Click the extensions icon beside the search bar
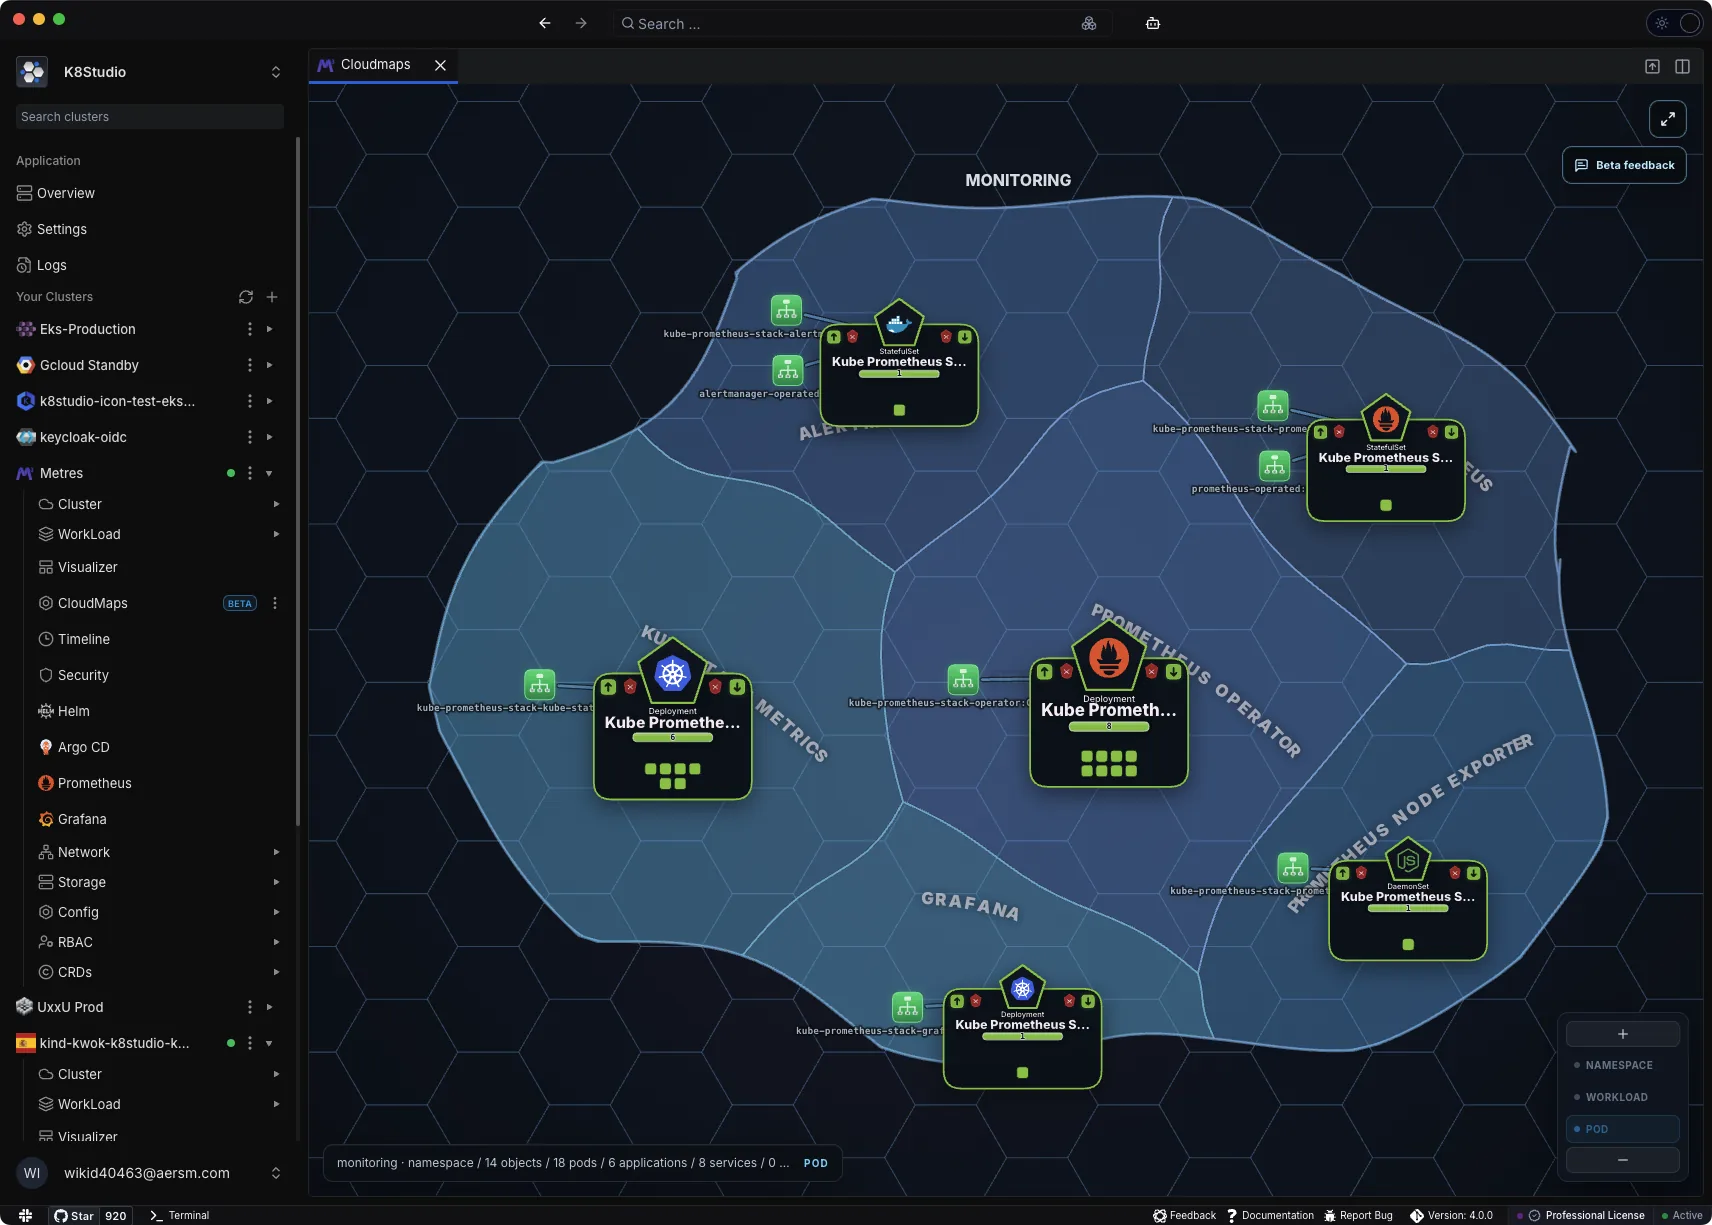The height and width of the screenshot is (1225, 1712). tap(1089, 23)
